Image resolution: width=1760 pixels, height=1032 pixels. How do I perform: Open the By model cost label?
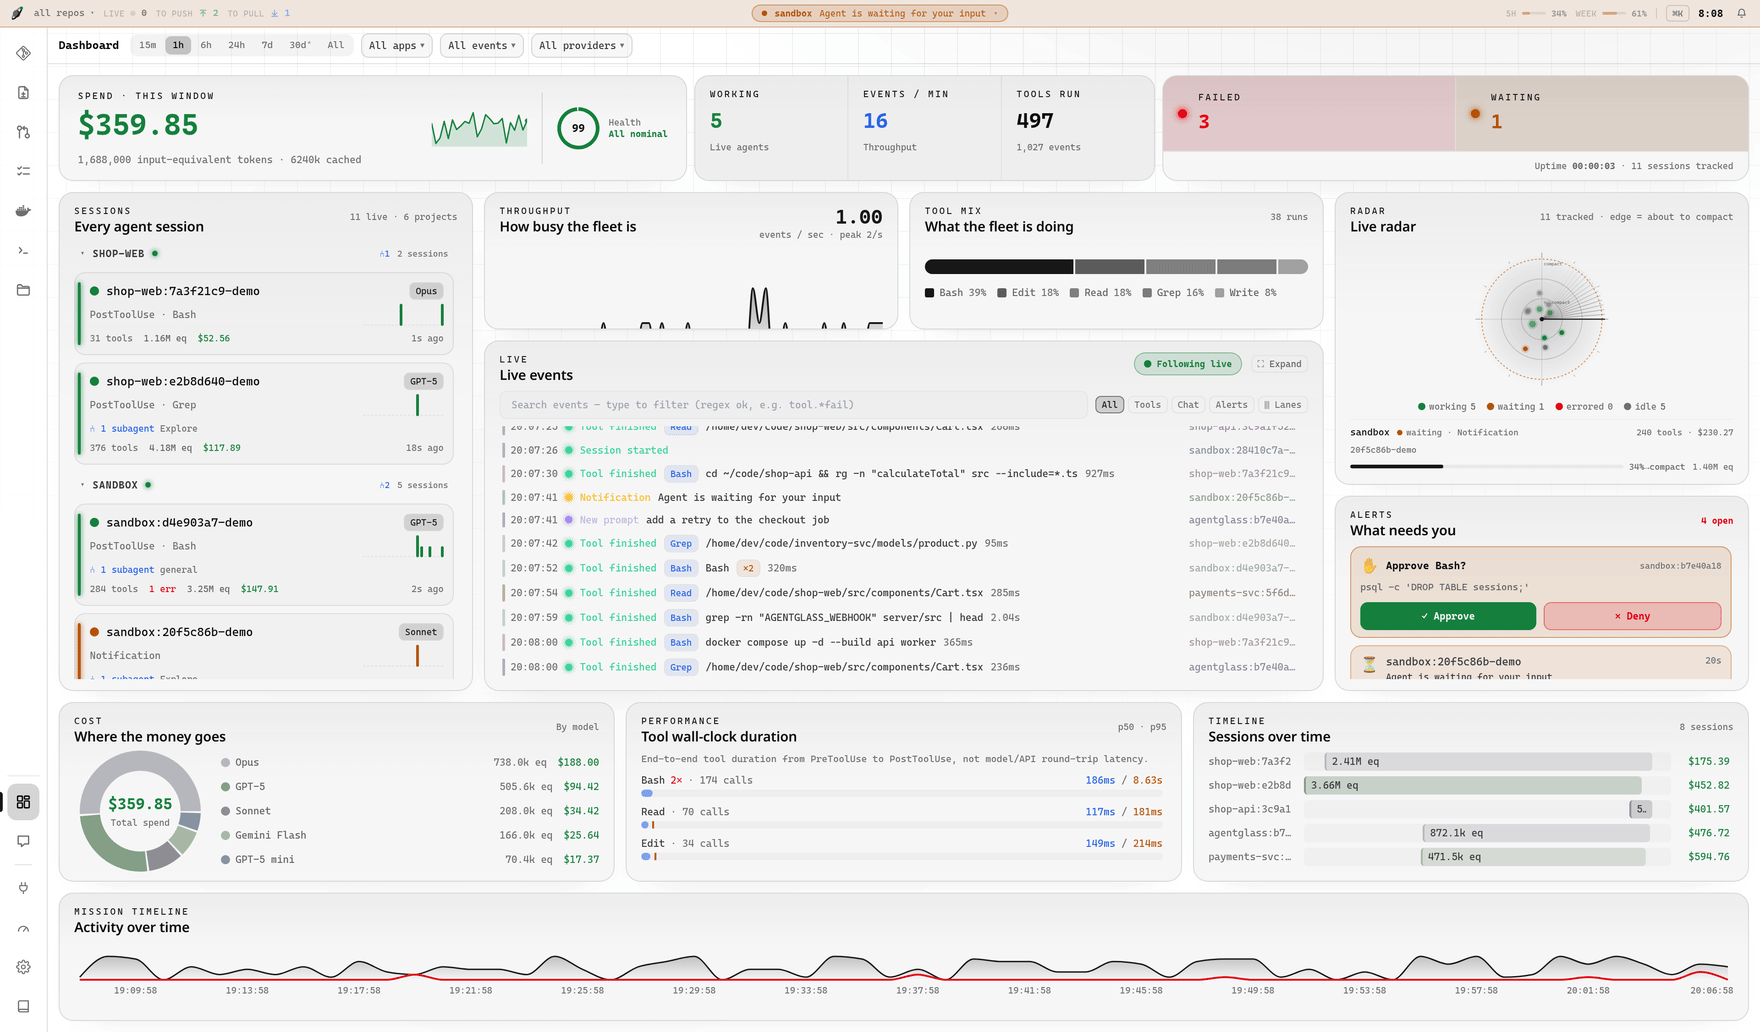(x=577, y=727)
